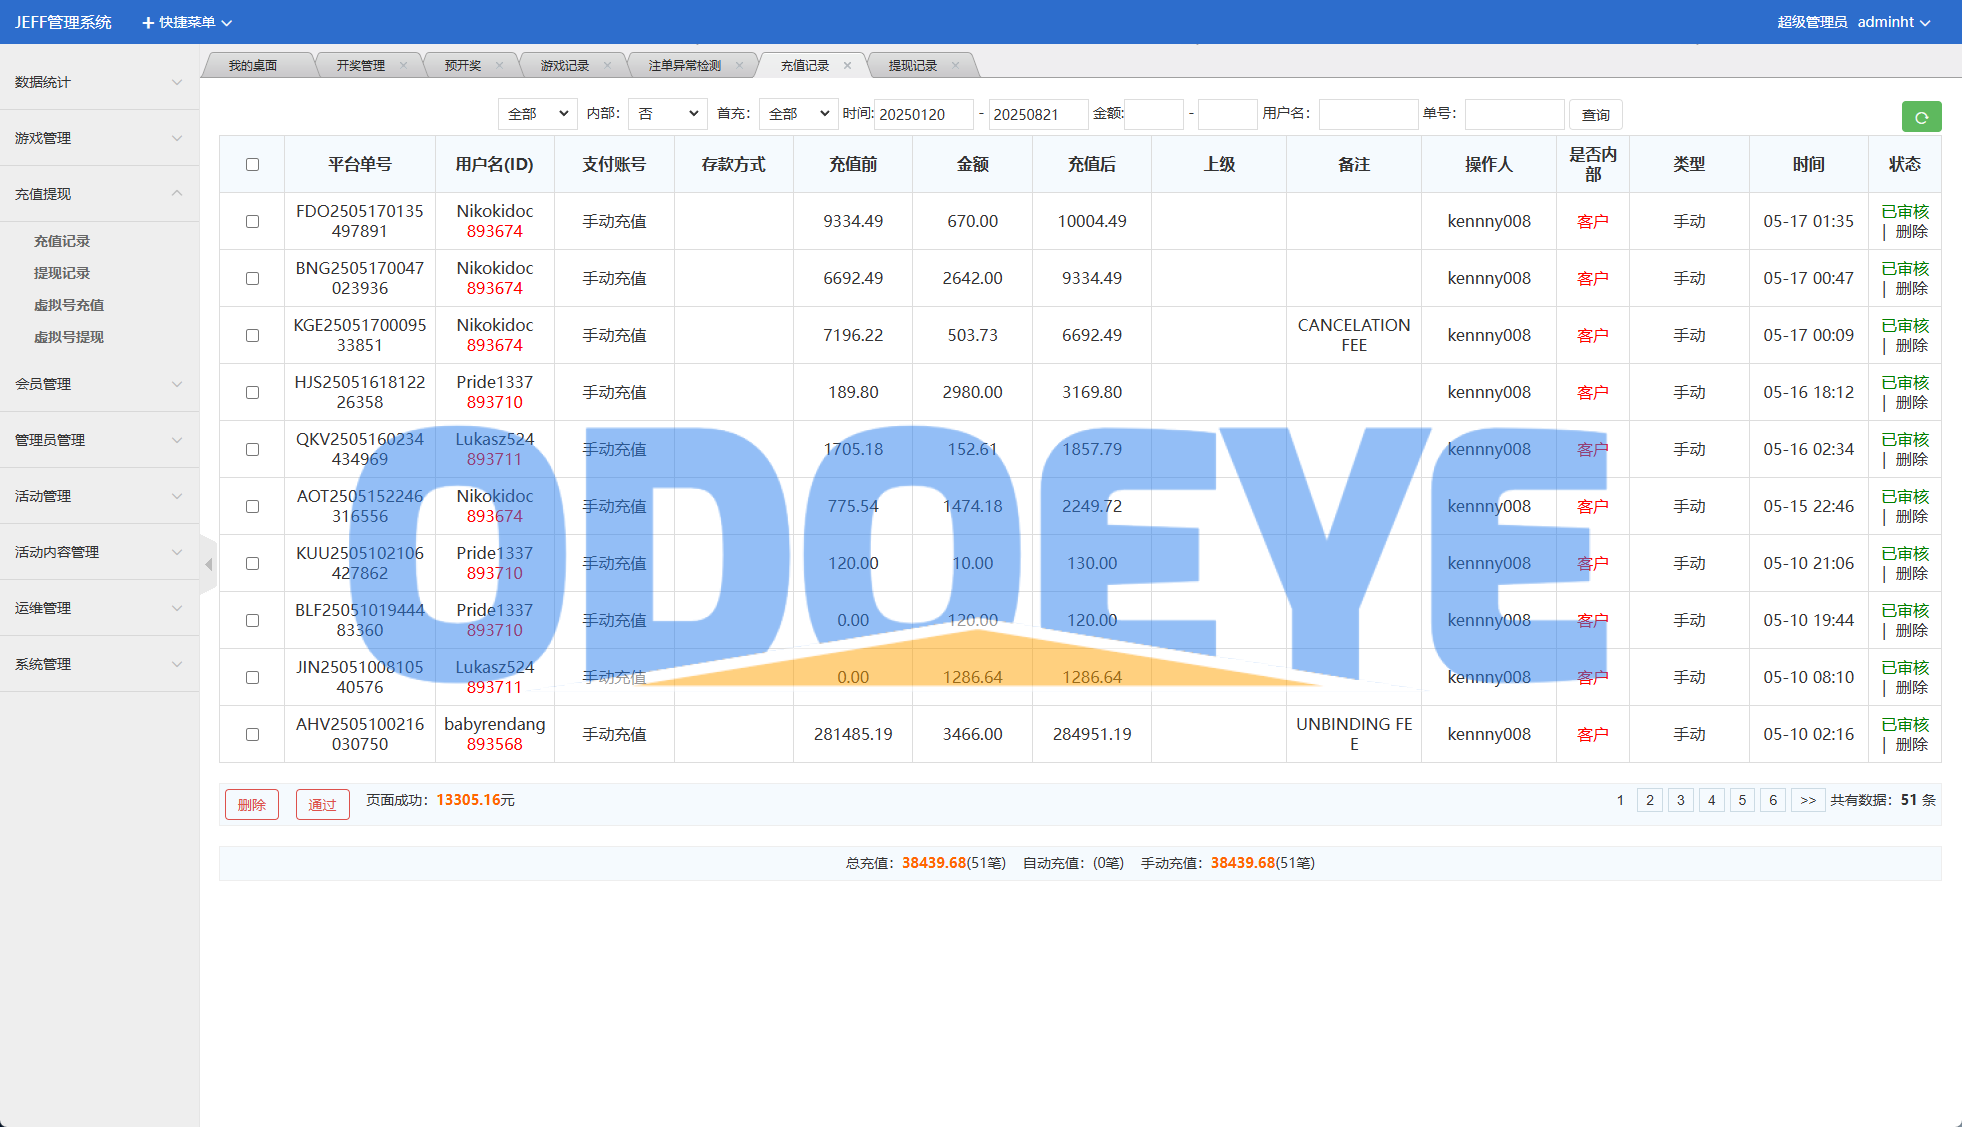The height and width of the screenshot is (1127, 1962).
Task: Collapse sidebar using left arrow handle
Action: (x=208, y=565)
